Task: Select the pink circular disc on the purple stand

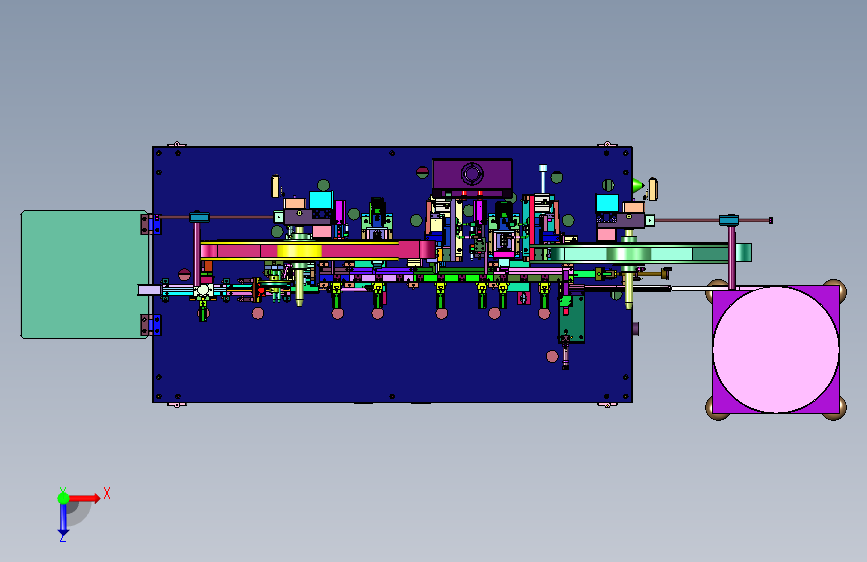Action: click(x=776, y=350)
